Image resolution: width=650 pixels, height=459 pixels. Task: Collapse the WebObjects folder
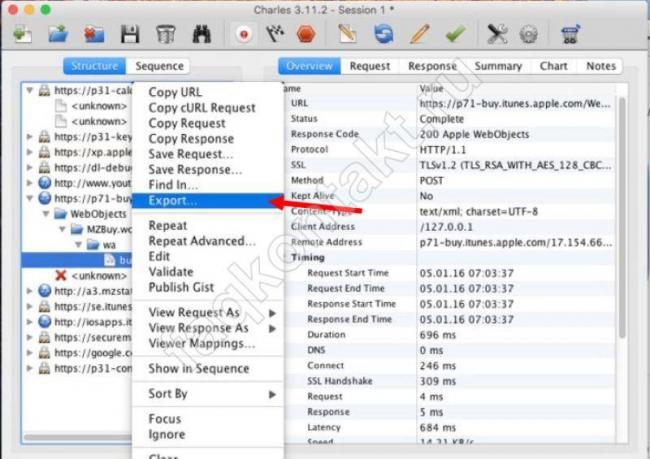pyautogui.click(x=46, y=214)
